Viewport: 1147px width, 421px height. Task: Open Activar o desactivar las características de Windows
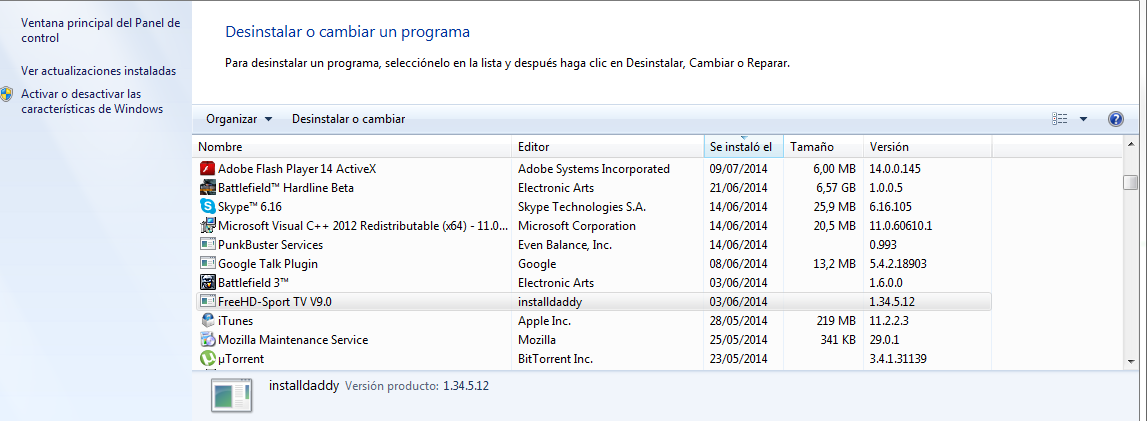(x=92, y=102)
